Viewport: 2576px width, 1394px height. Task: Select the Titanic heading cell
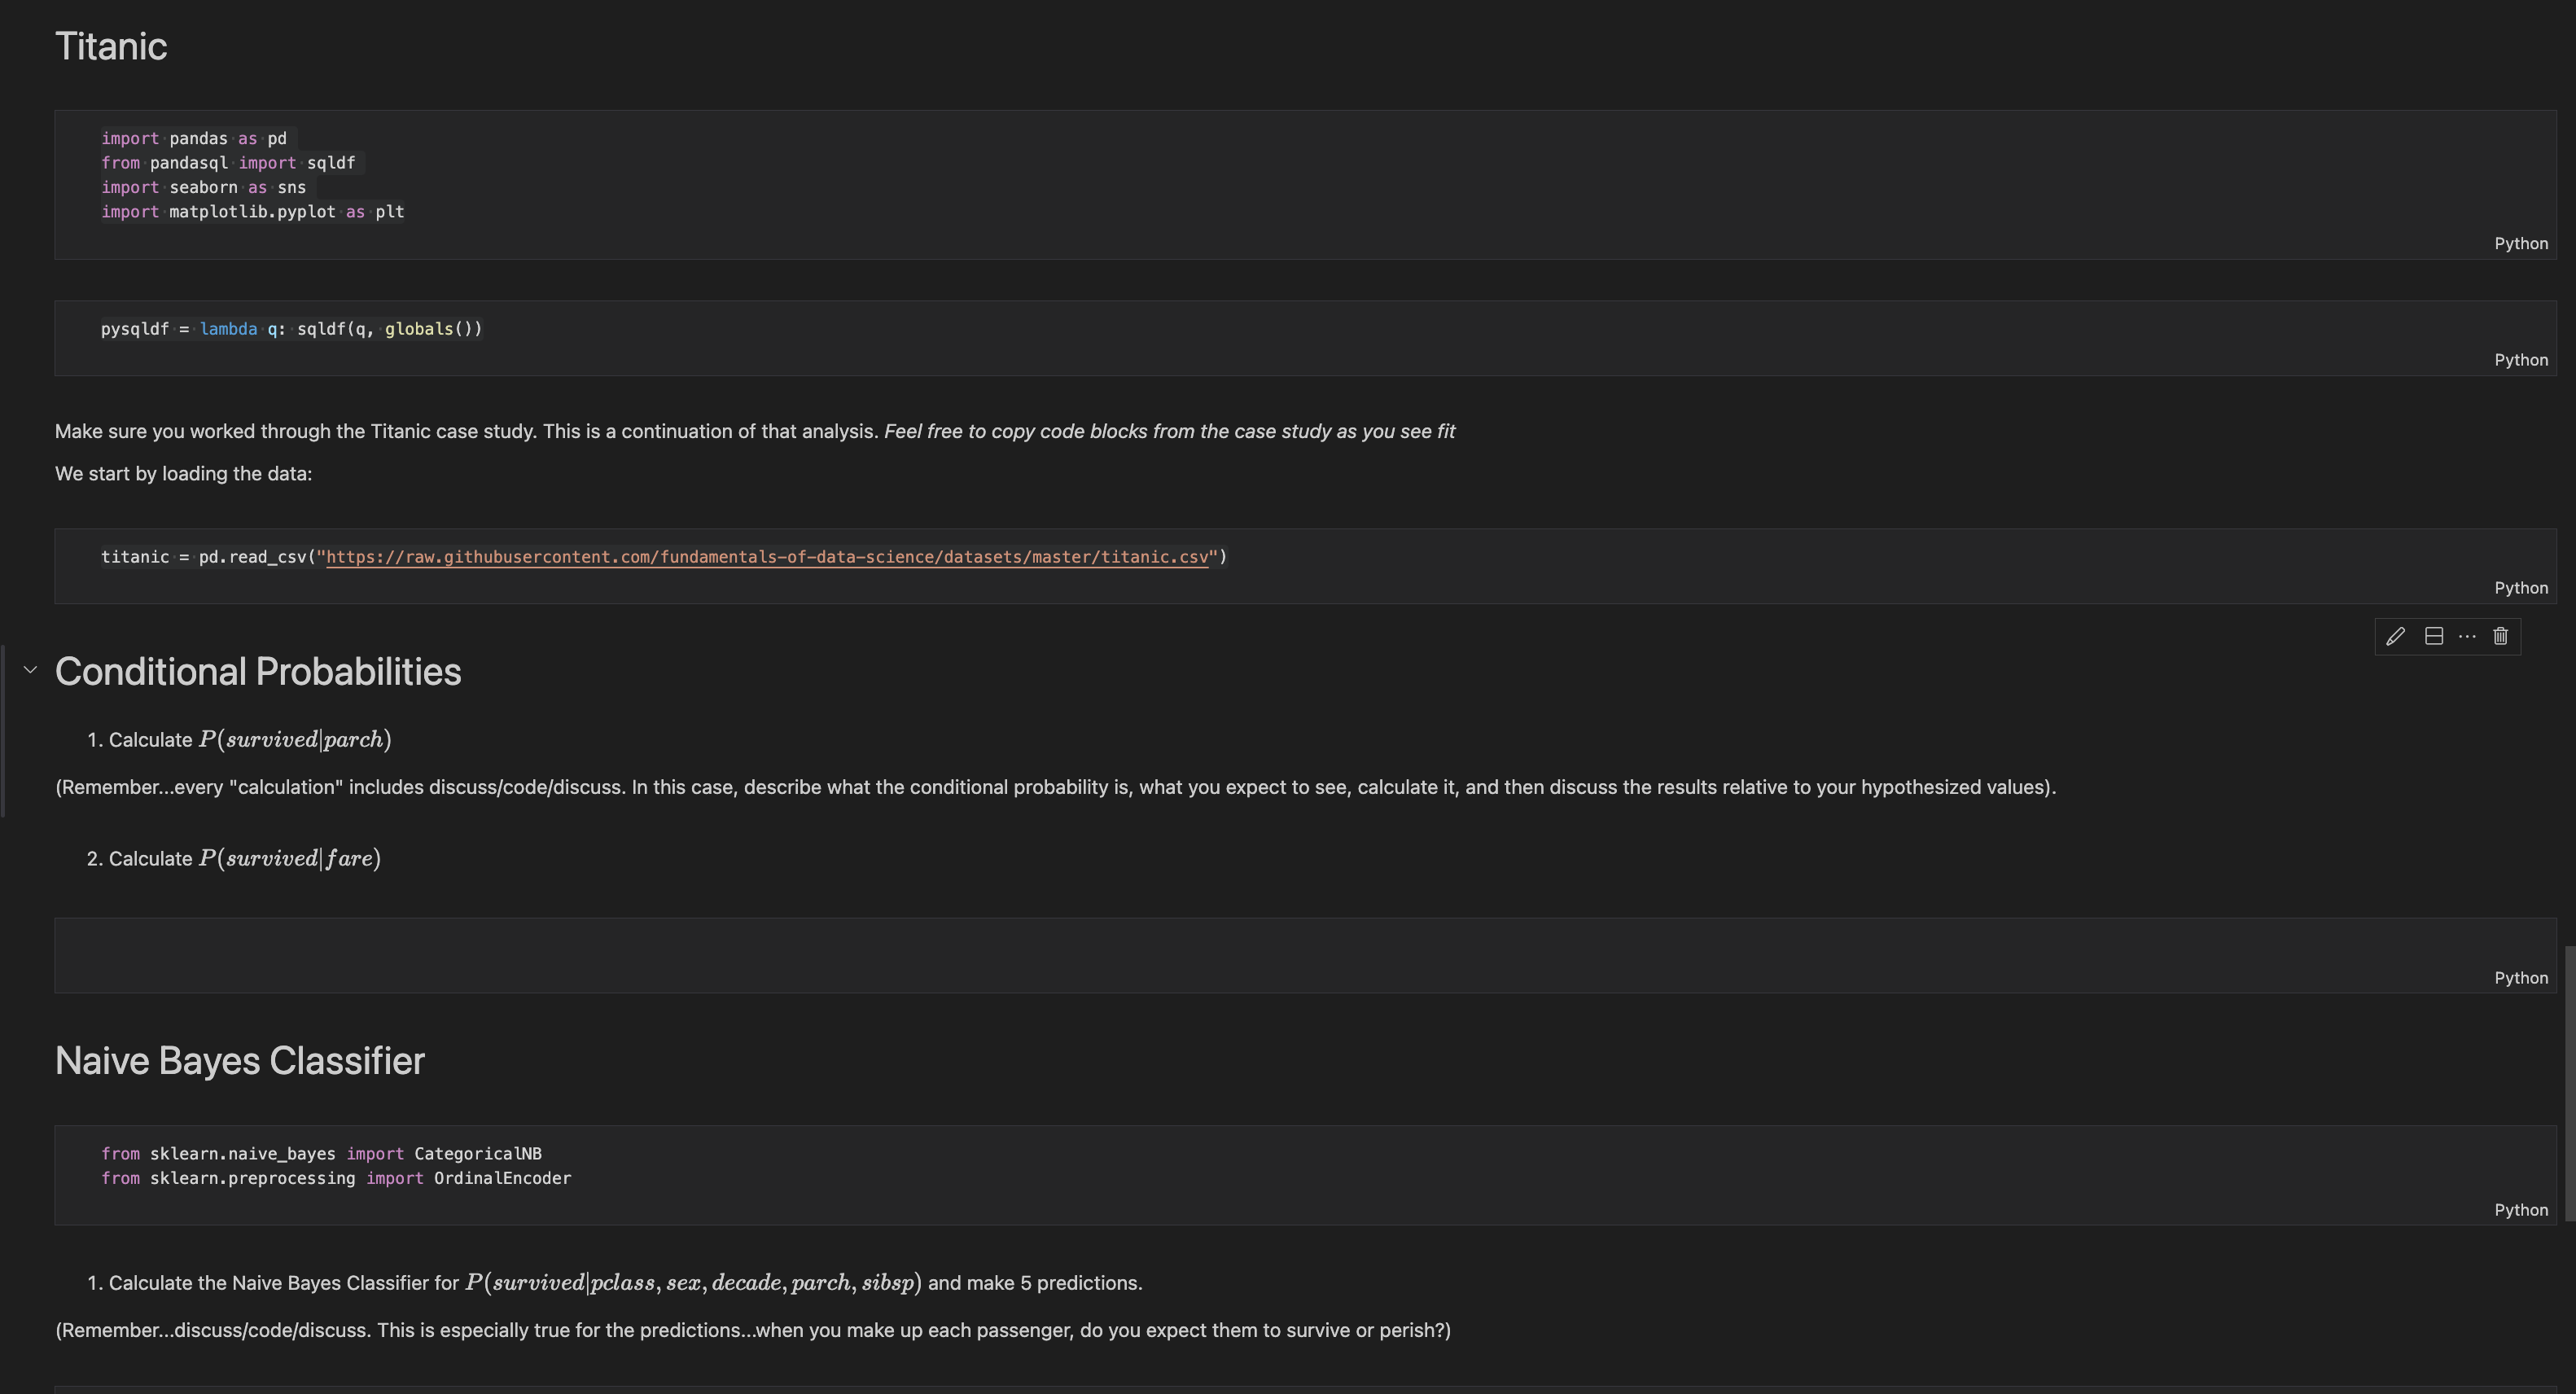pyautogui.click(x=111, y=47)
